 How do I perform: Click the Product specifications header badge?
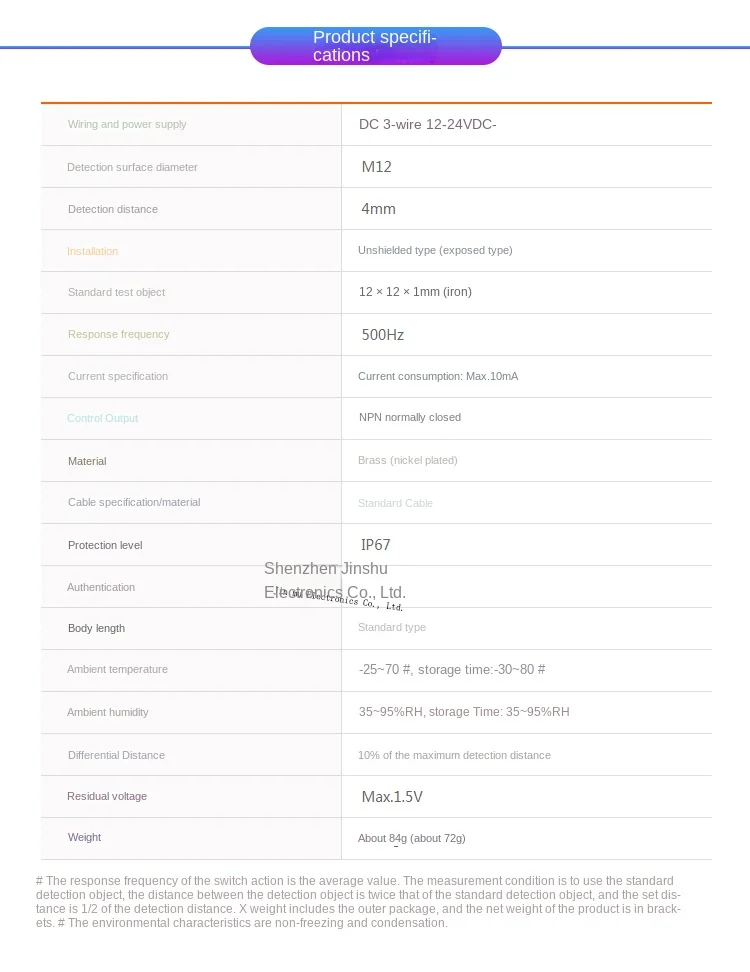376,46
